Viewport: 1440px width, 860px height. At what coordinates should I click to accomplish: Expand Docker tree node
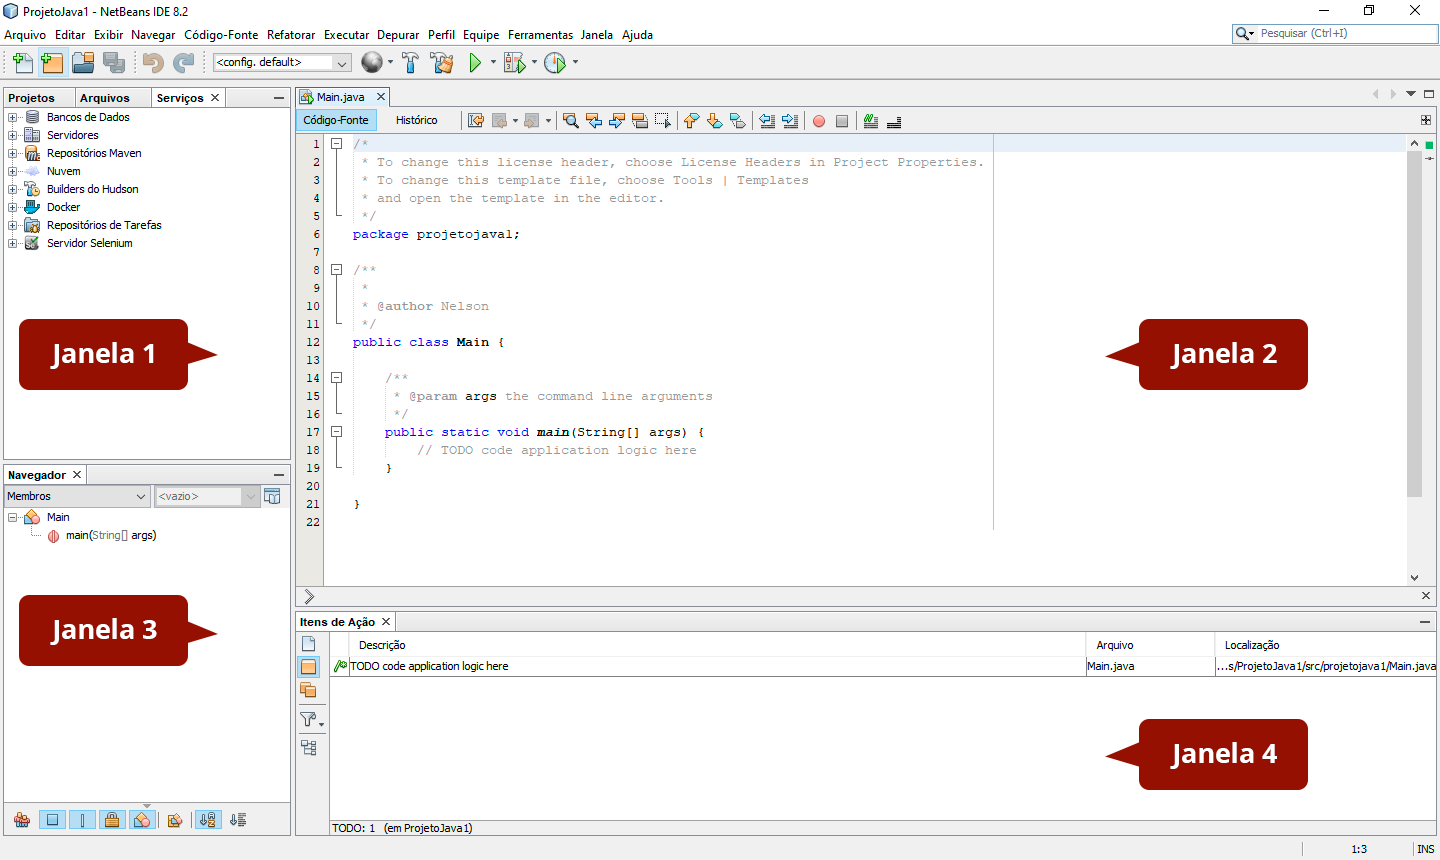click(x=13, y=207)
